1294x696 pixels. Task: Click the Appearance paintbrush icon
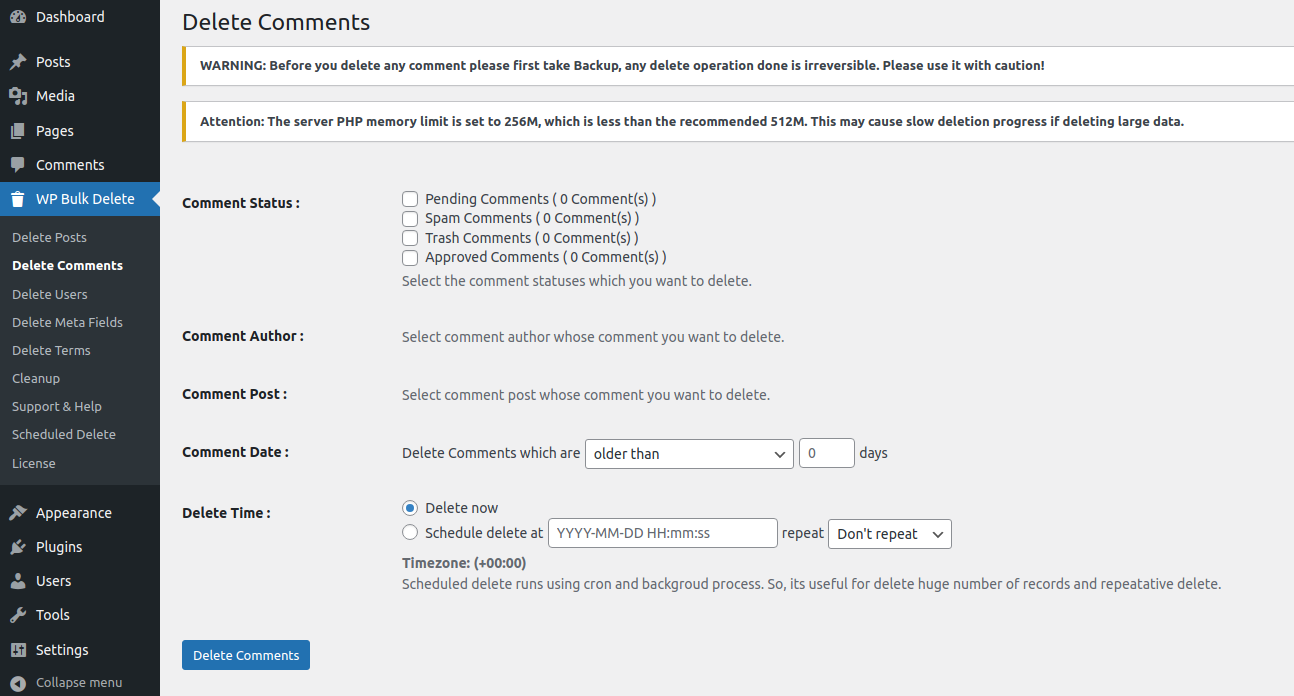[x=18, y=513]
